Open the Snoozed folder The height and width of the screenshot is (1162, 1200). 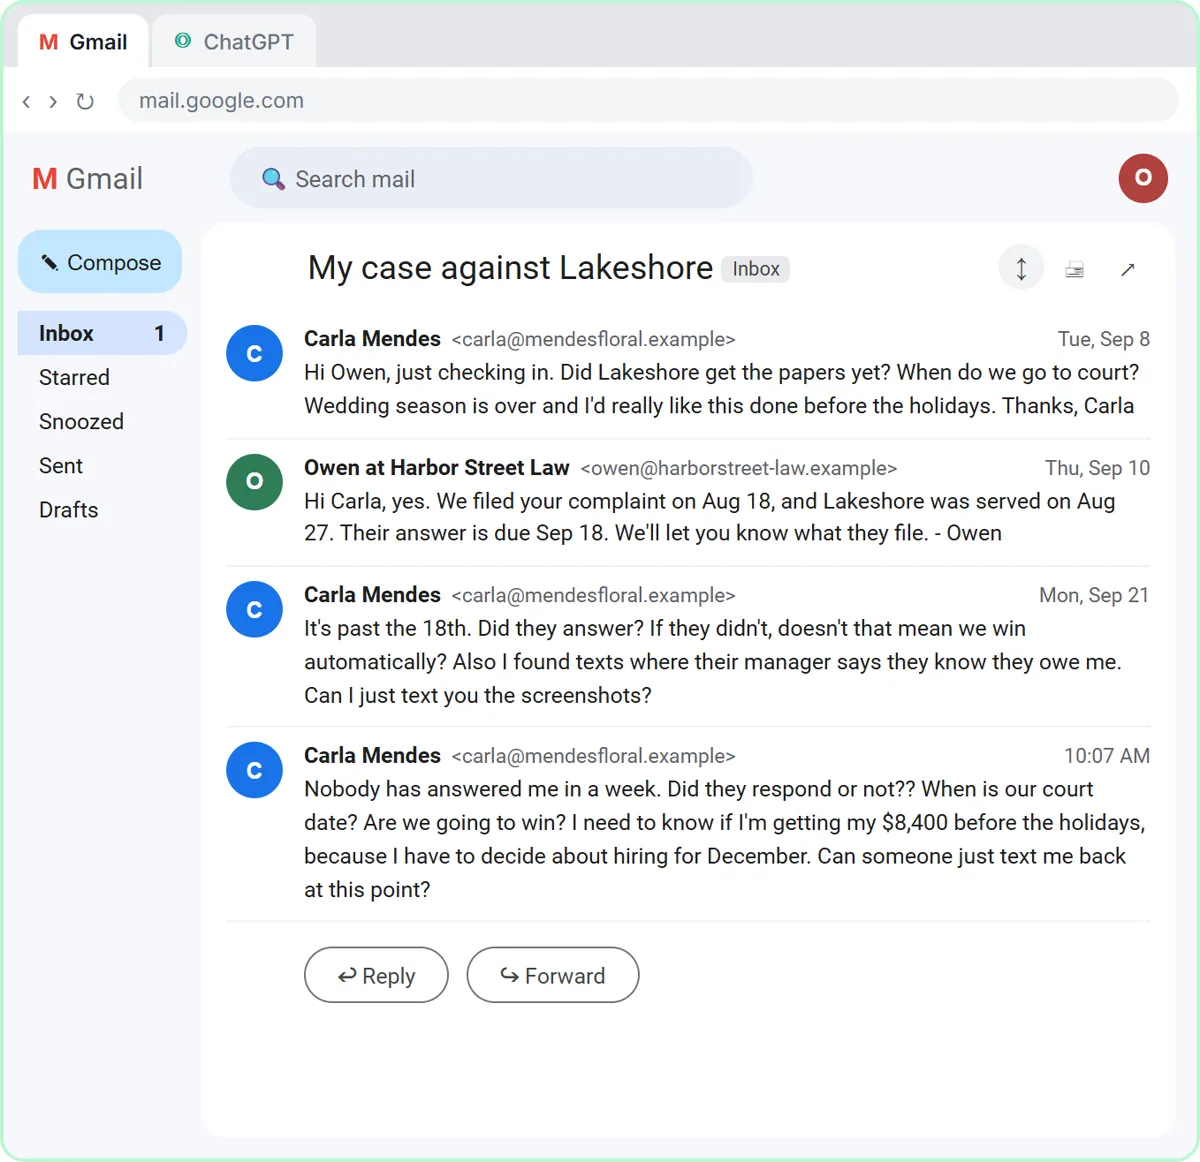click(x=81, y=421)
